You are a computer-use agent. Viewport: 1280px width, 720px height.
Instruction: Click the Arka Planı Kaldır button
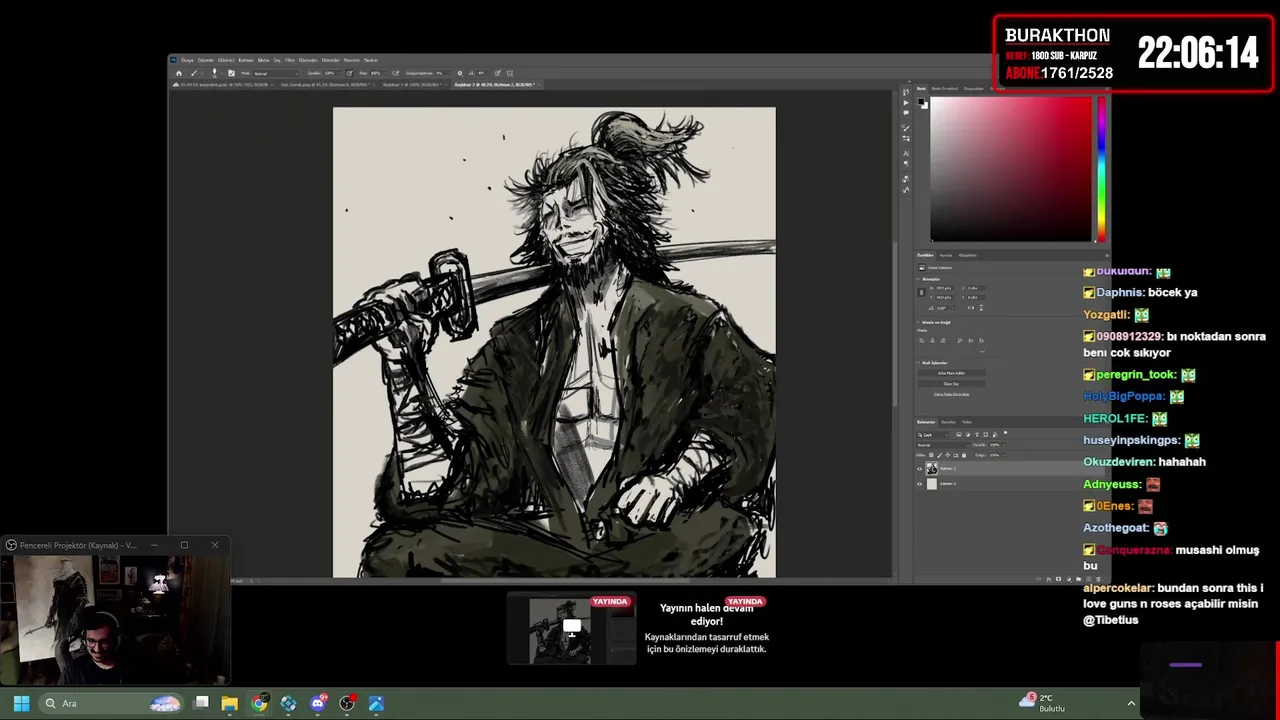click(x=952, y=373)
